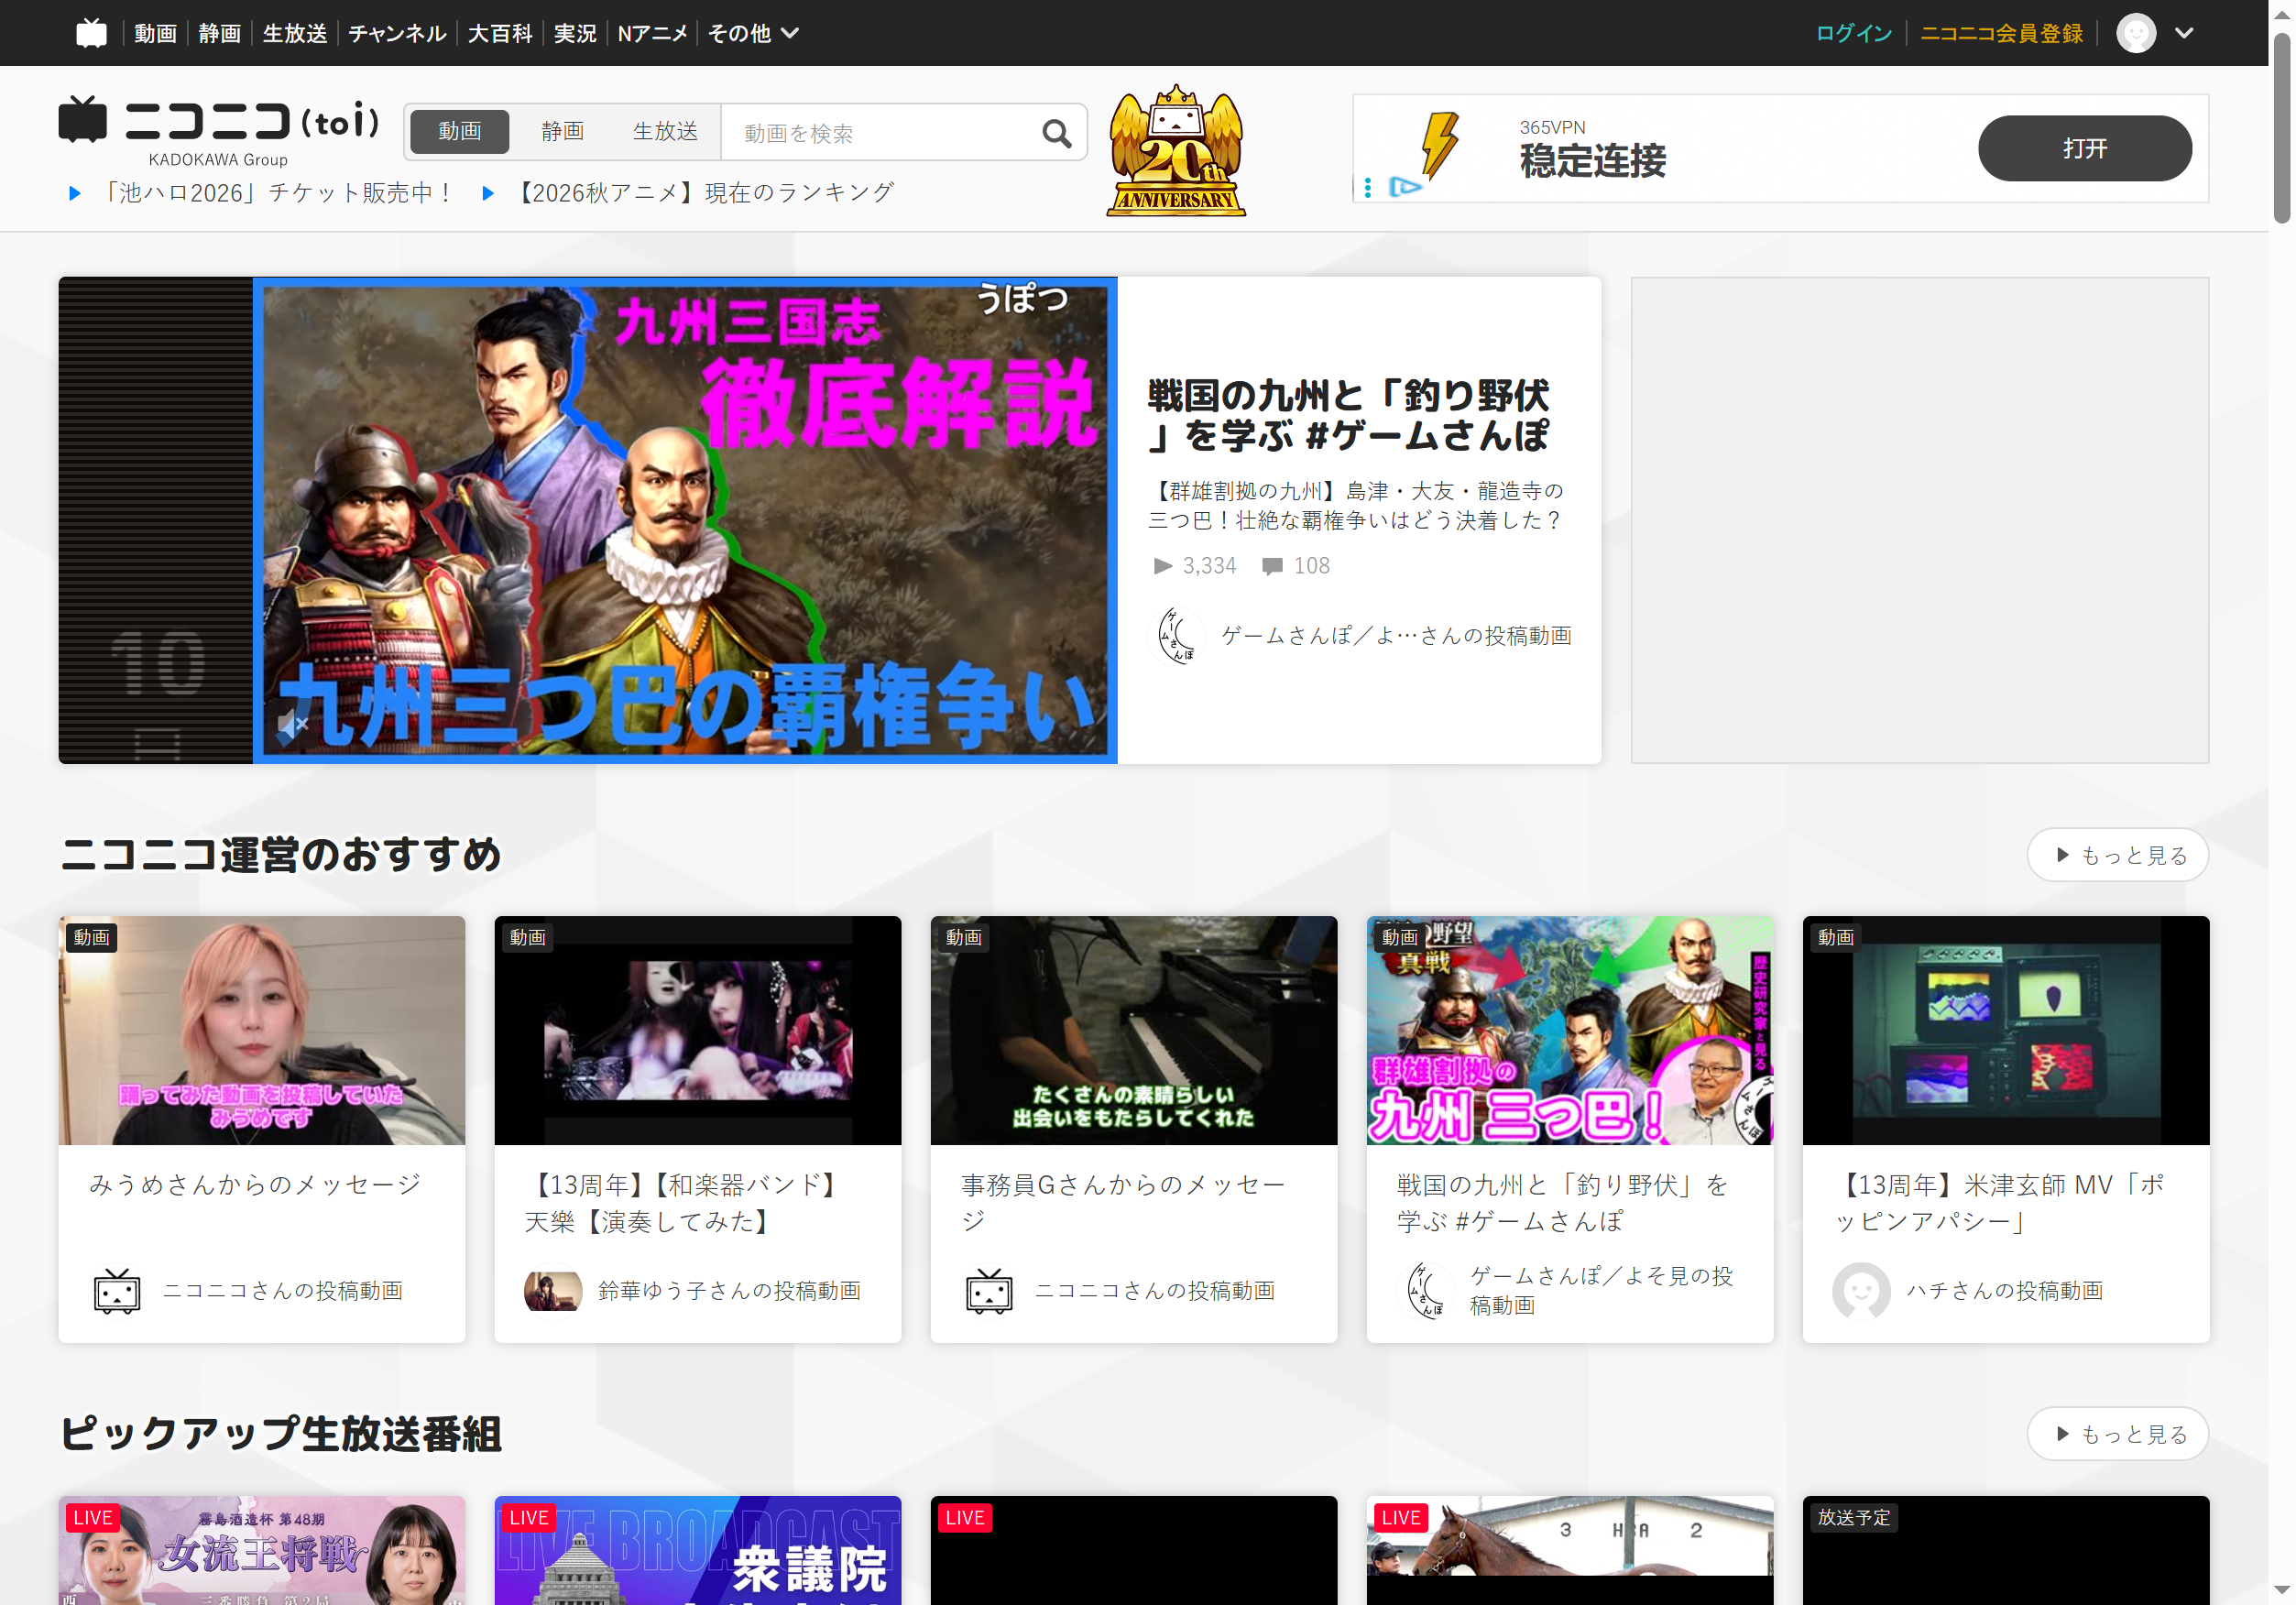Click the featured title 戦国の九州と「釣り野伏」
The image size is (2296, 1605).
[1347, 415]
